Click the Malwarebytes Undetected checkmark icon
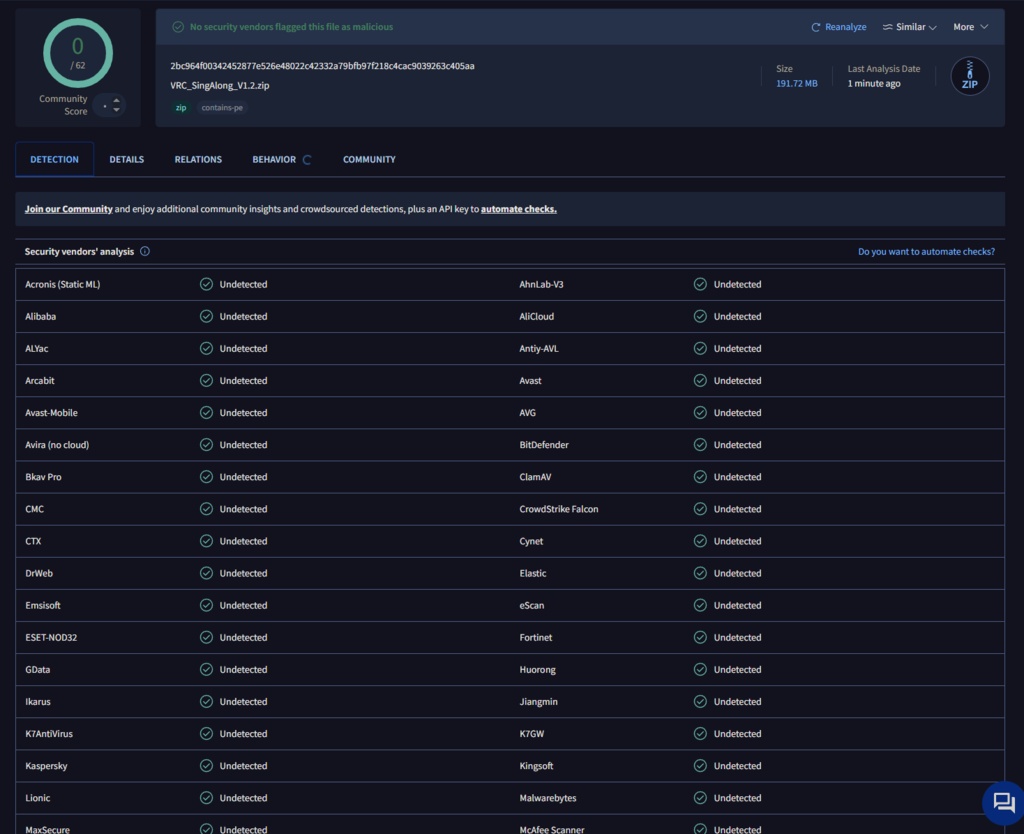The height and width of the screenshot is (834, 1024). 700,797
